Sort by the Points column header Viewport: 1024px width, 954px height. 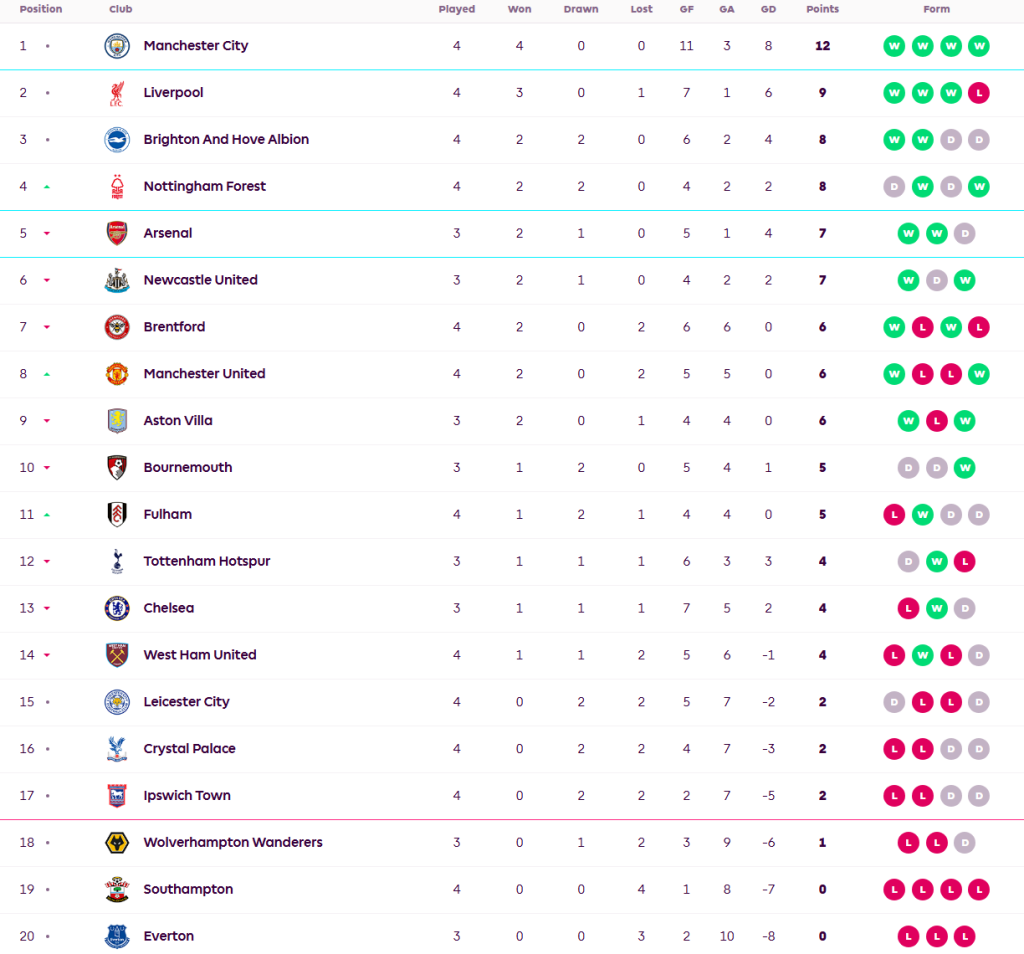click(x=822, y=9)
